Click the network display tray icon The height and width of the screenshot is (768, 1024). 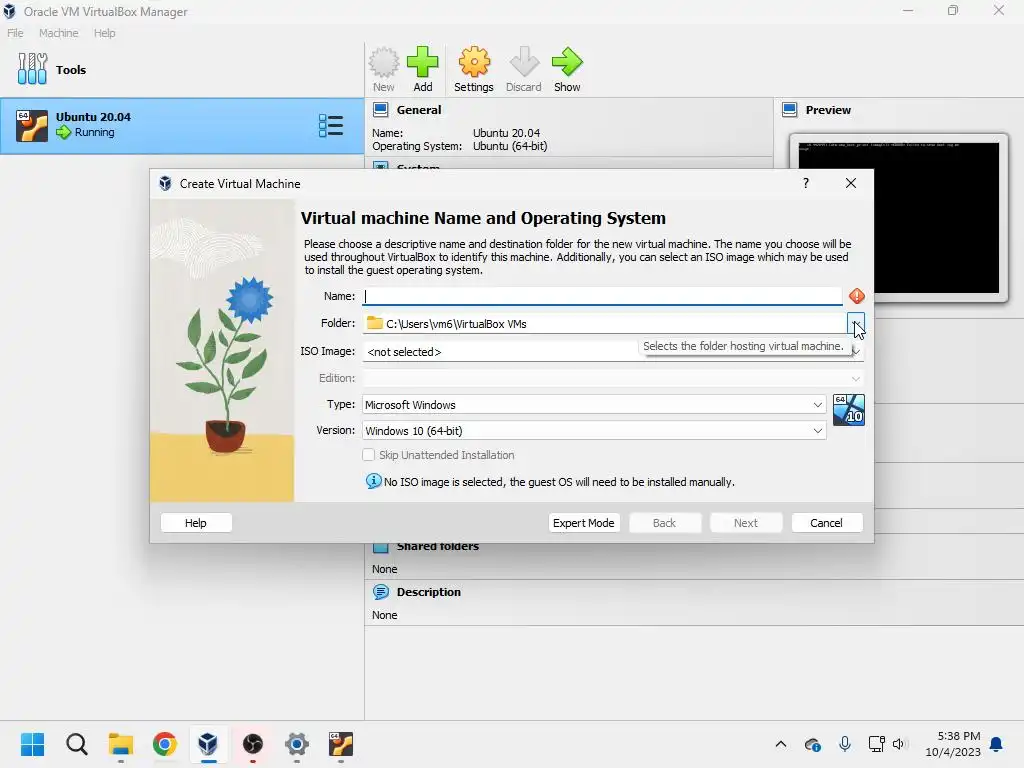click(x=876, y=744)
